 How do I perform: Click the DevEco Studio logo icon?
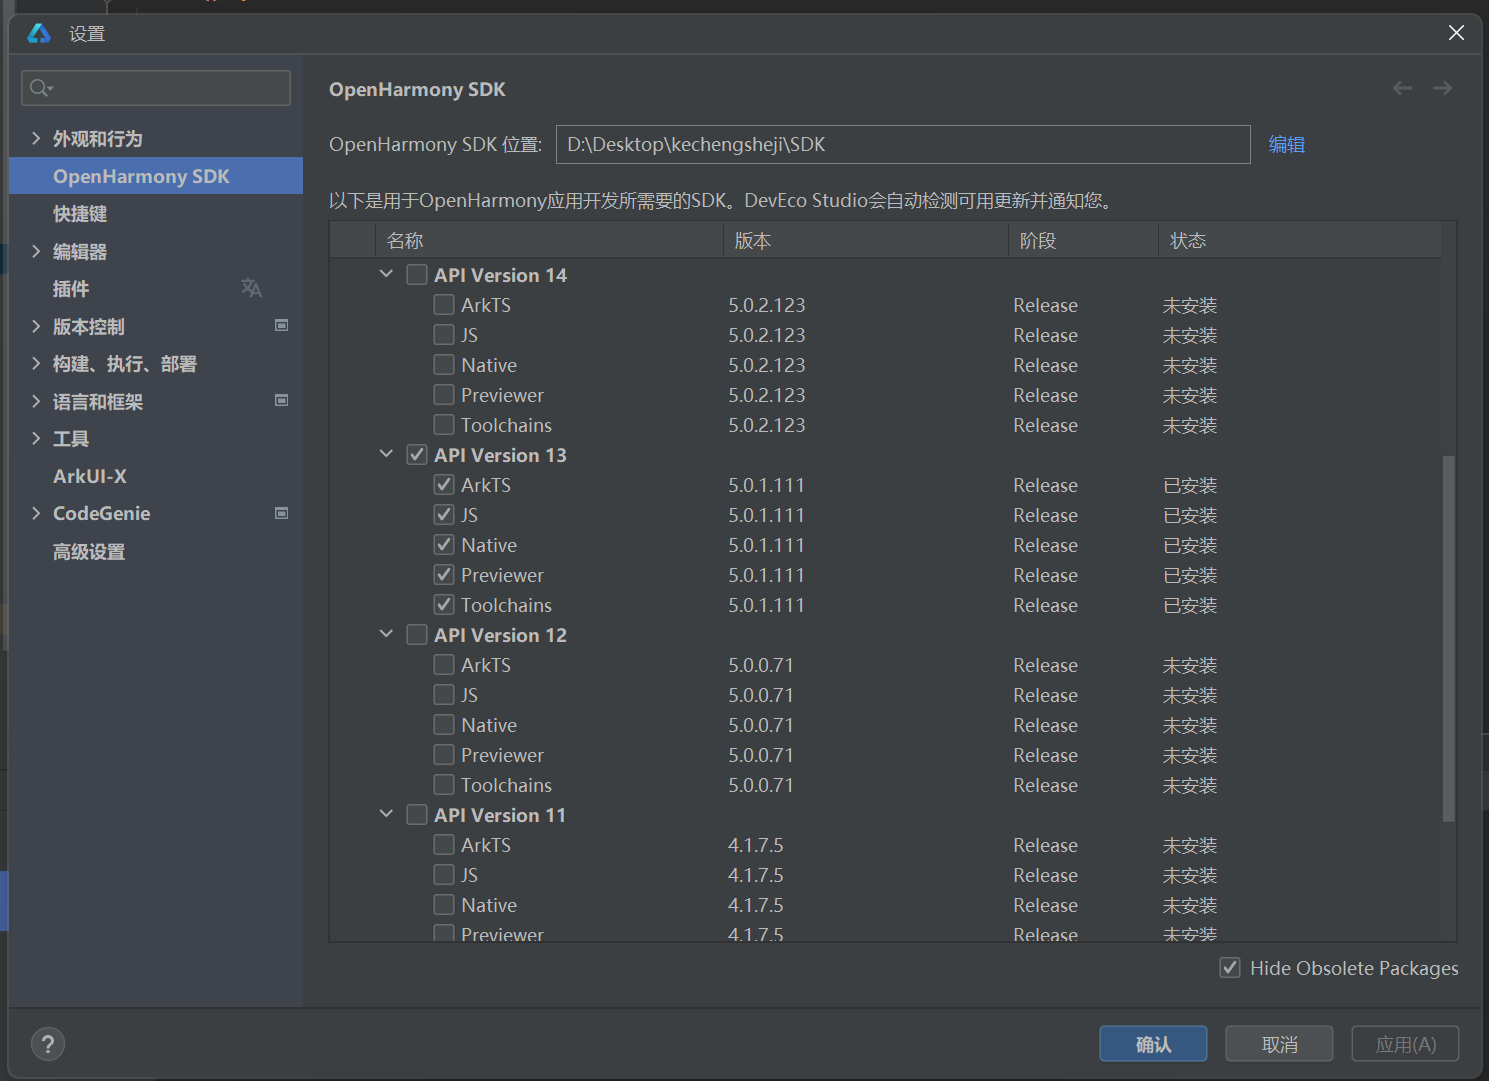coord(39,33)
